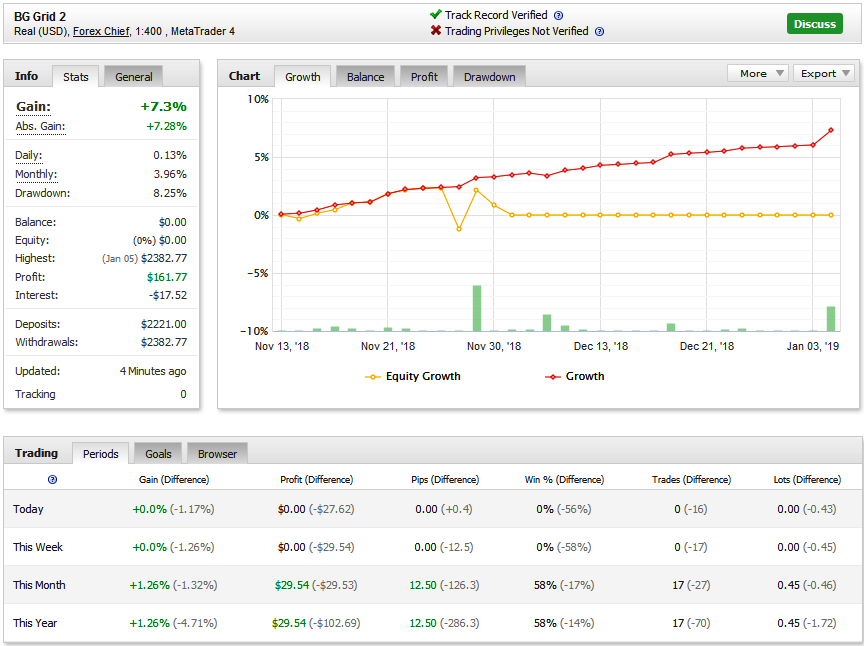Click the +7.3% gain value
864x646 pixels.
(x=164, y=106)
